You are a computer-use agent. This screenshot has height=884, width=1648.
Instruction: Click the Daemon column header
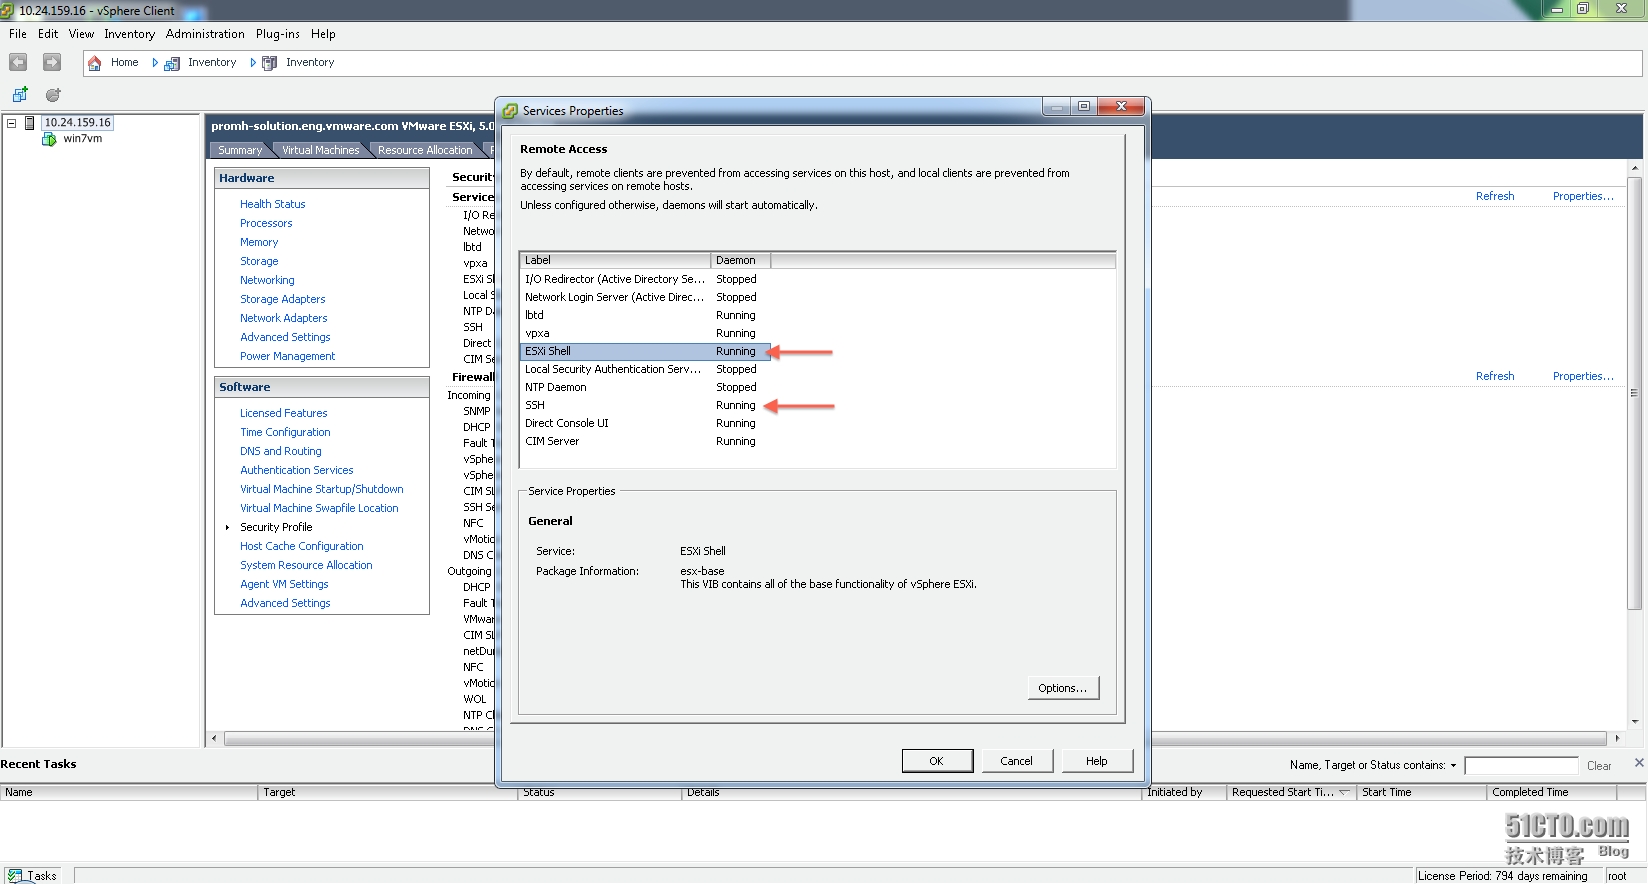[x=740, y=260]
